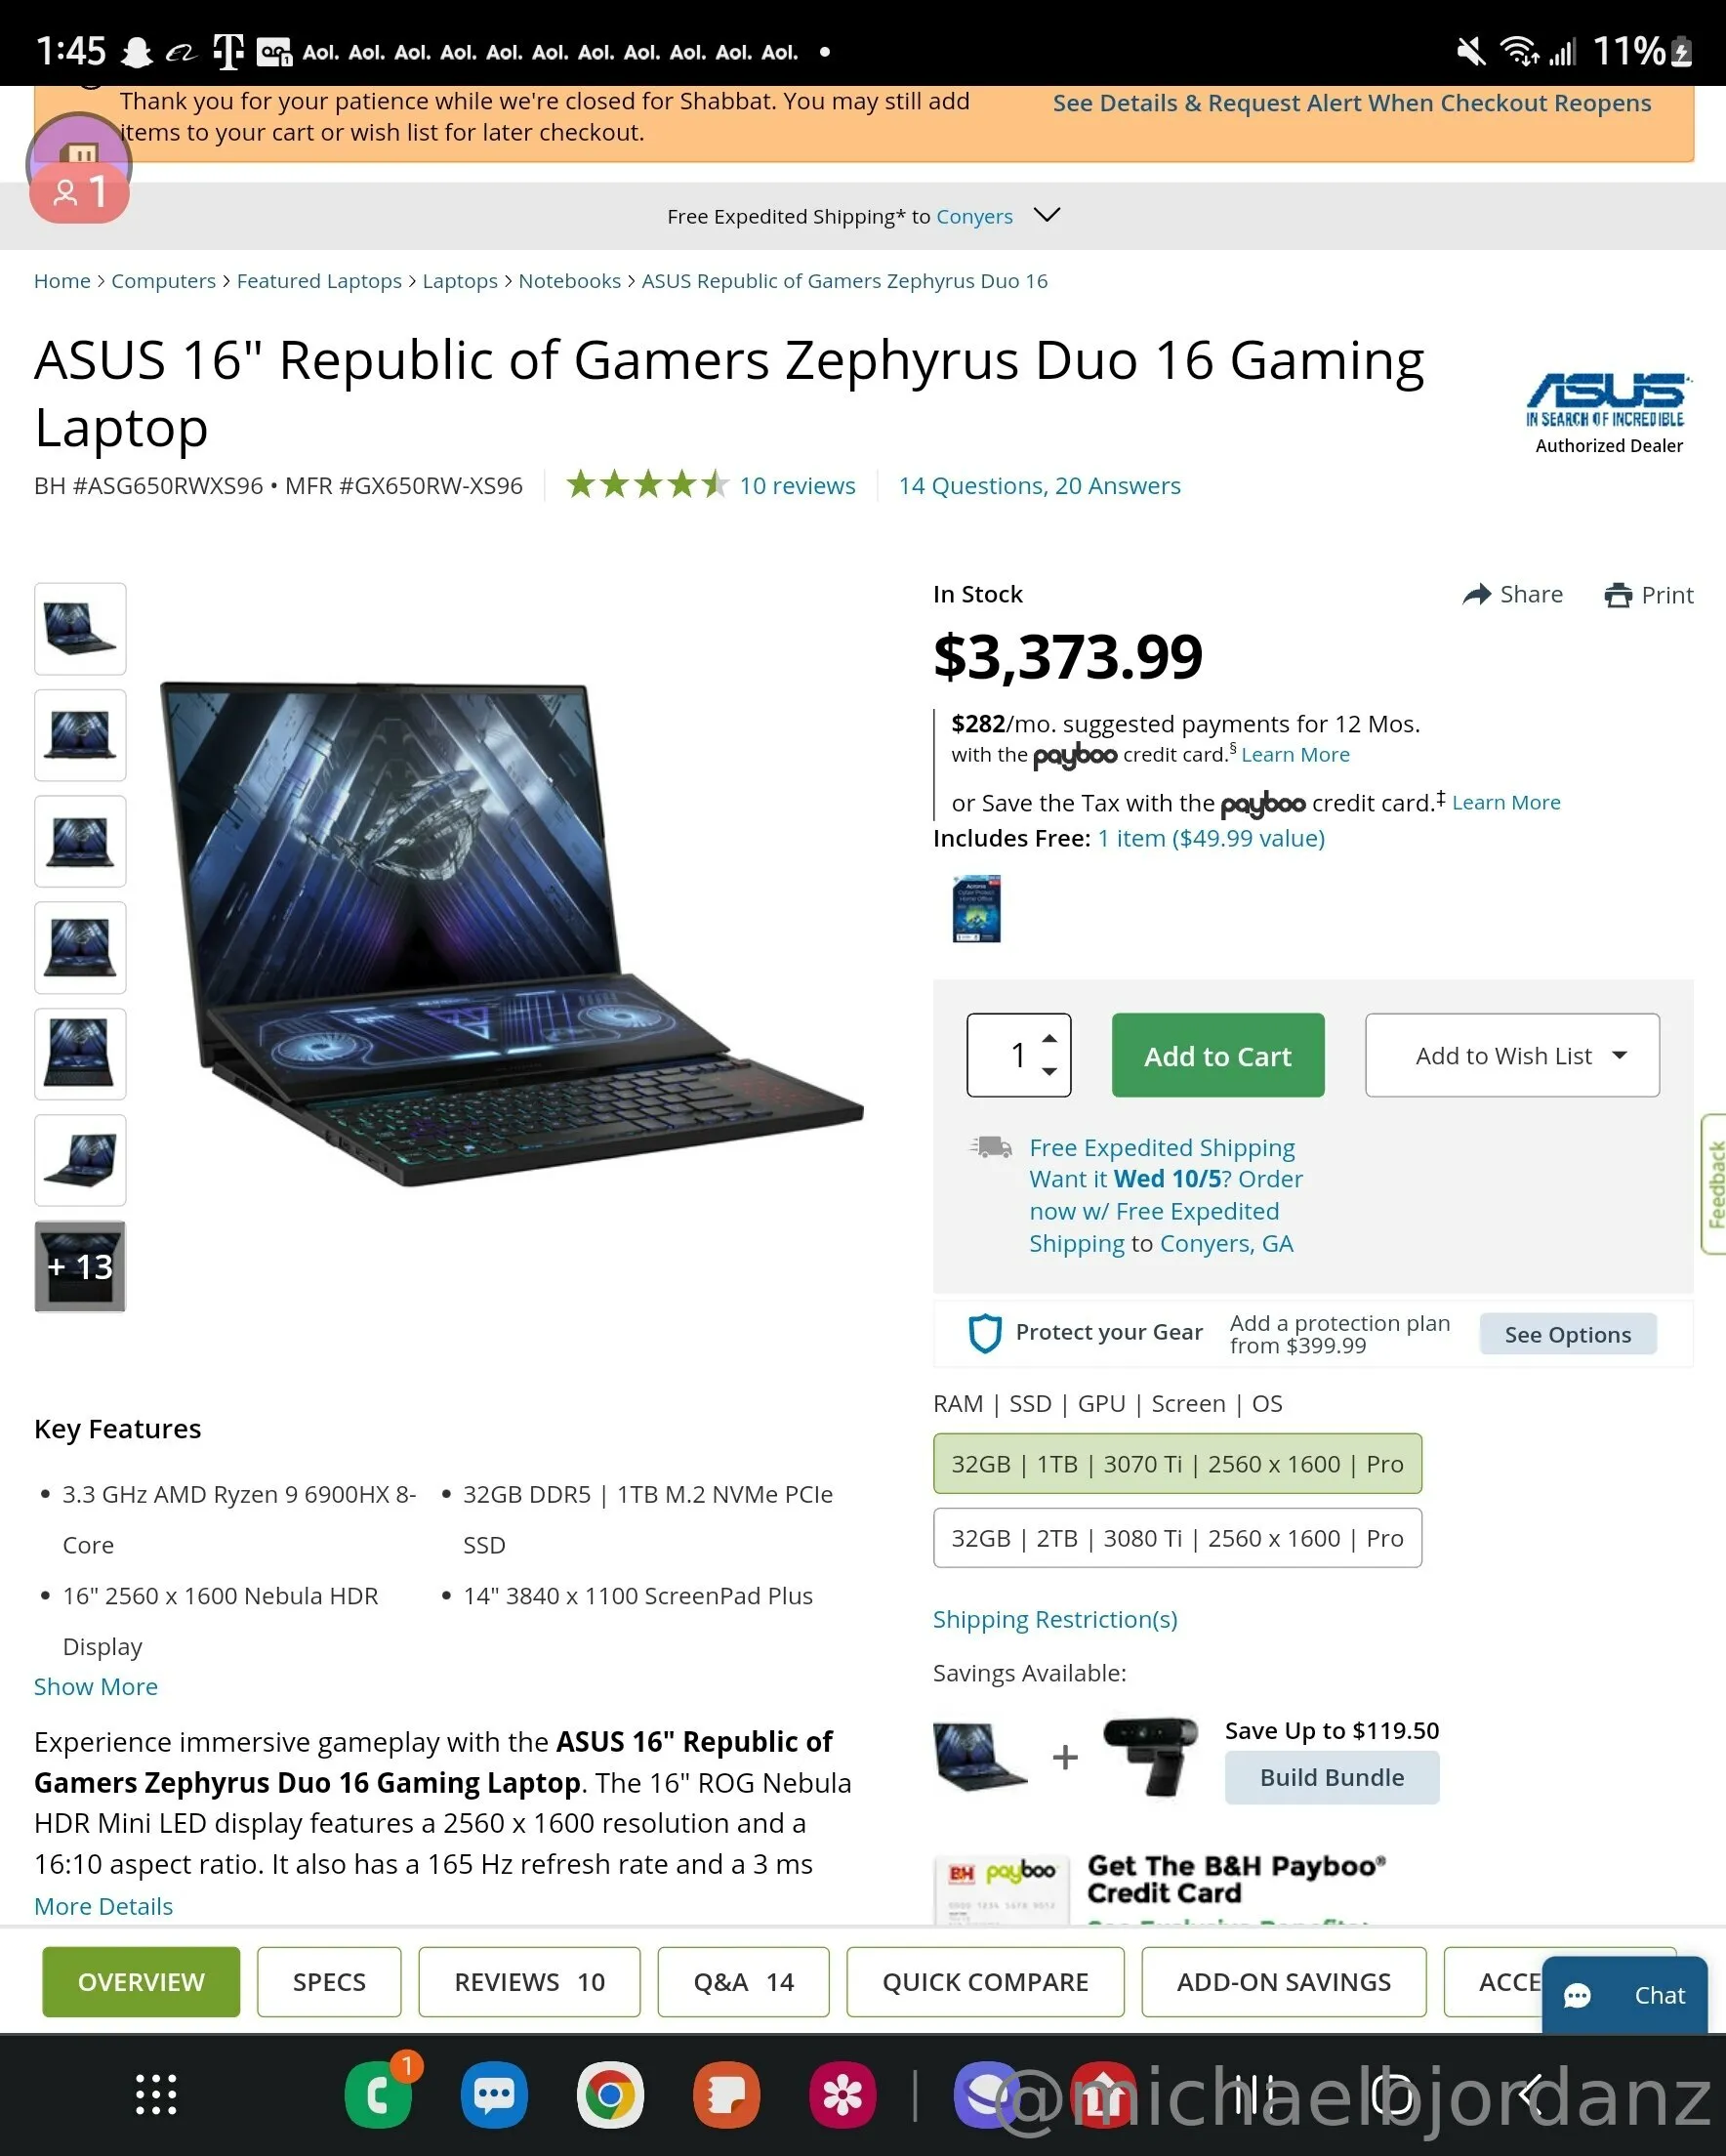Click the green Add to Cart button
The image size is (1726, 2156).
click(1218, 1055)
